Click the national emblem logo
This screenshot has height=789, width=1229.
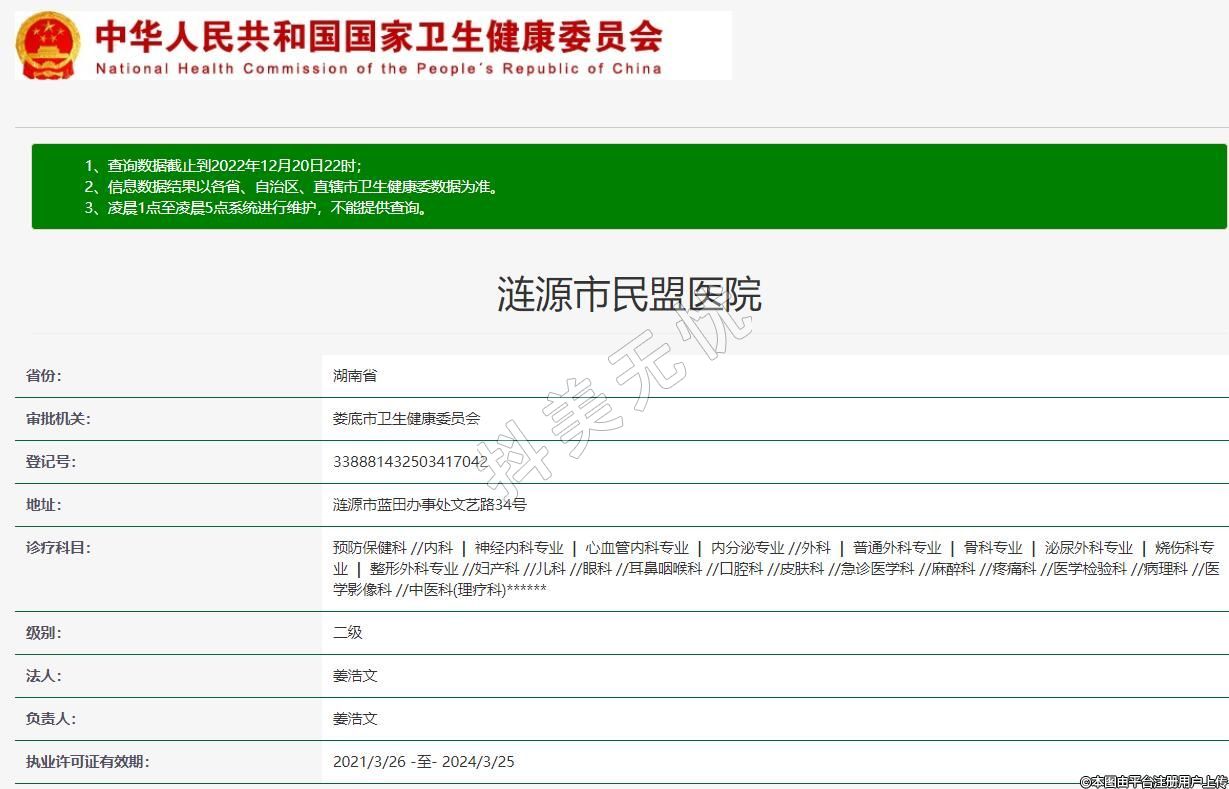[48, 47]
